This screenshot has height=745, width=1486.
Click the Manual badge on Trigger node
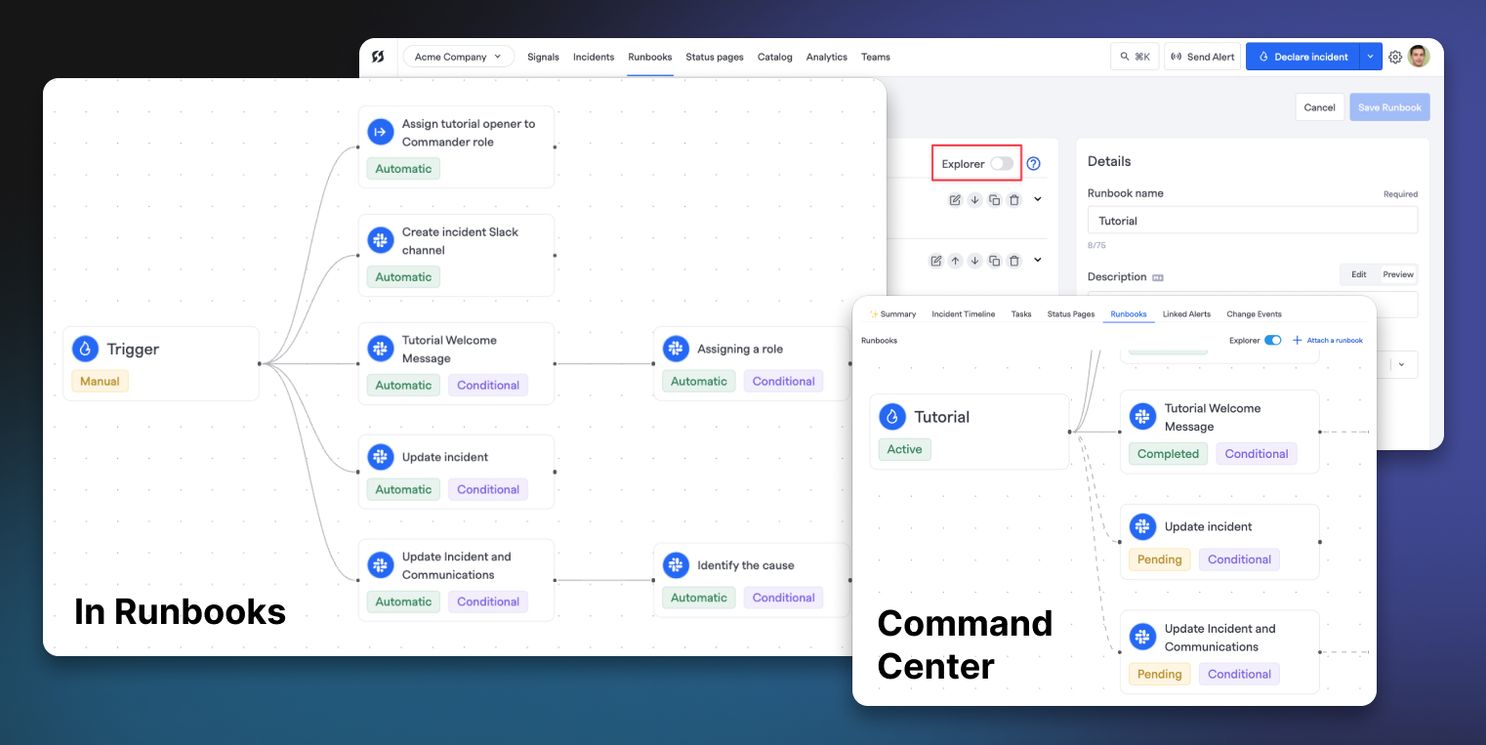(x=100, y=381)
